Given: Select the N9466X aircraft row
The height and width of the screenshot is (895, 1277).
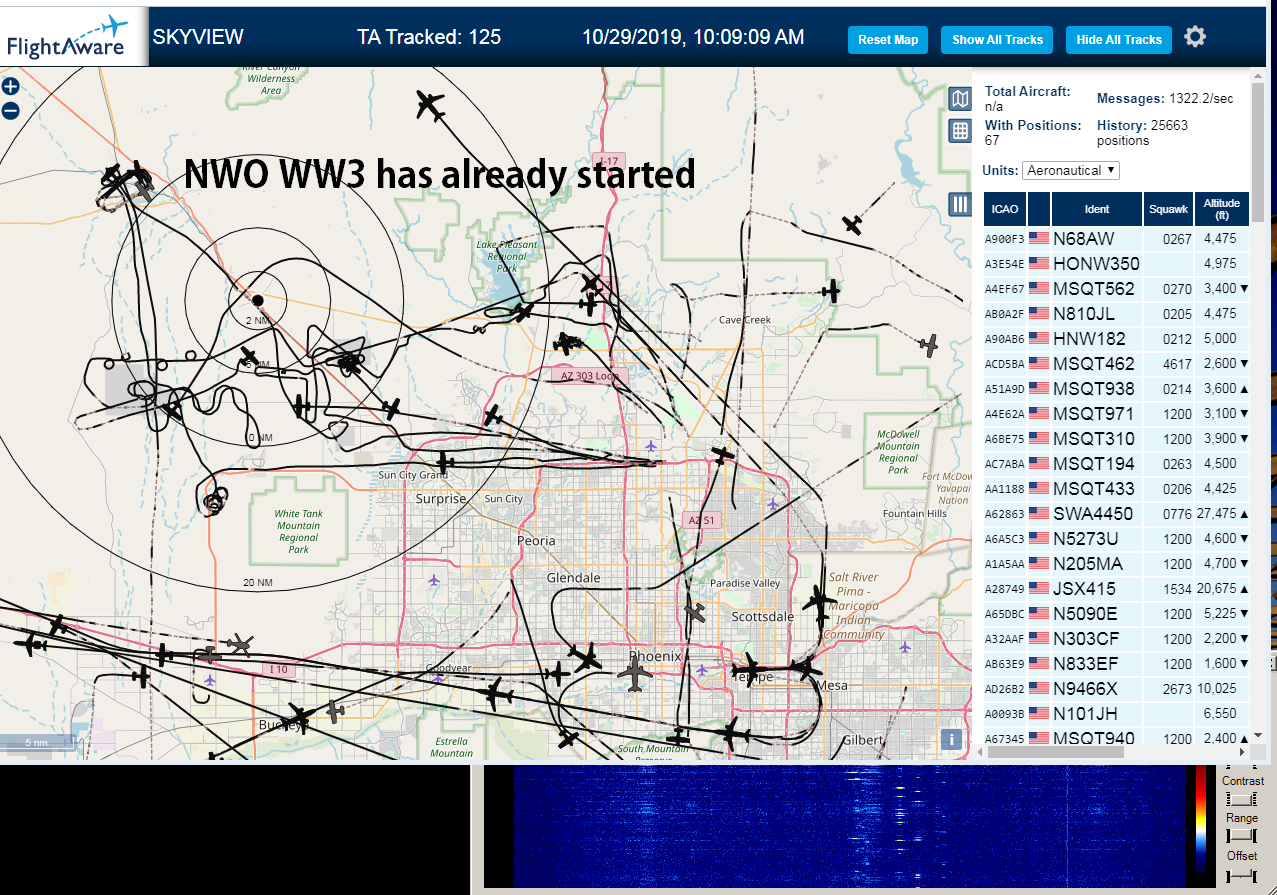Looking at the screenshot, I should (1117, 689).
